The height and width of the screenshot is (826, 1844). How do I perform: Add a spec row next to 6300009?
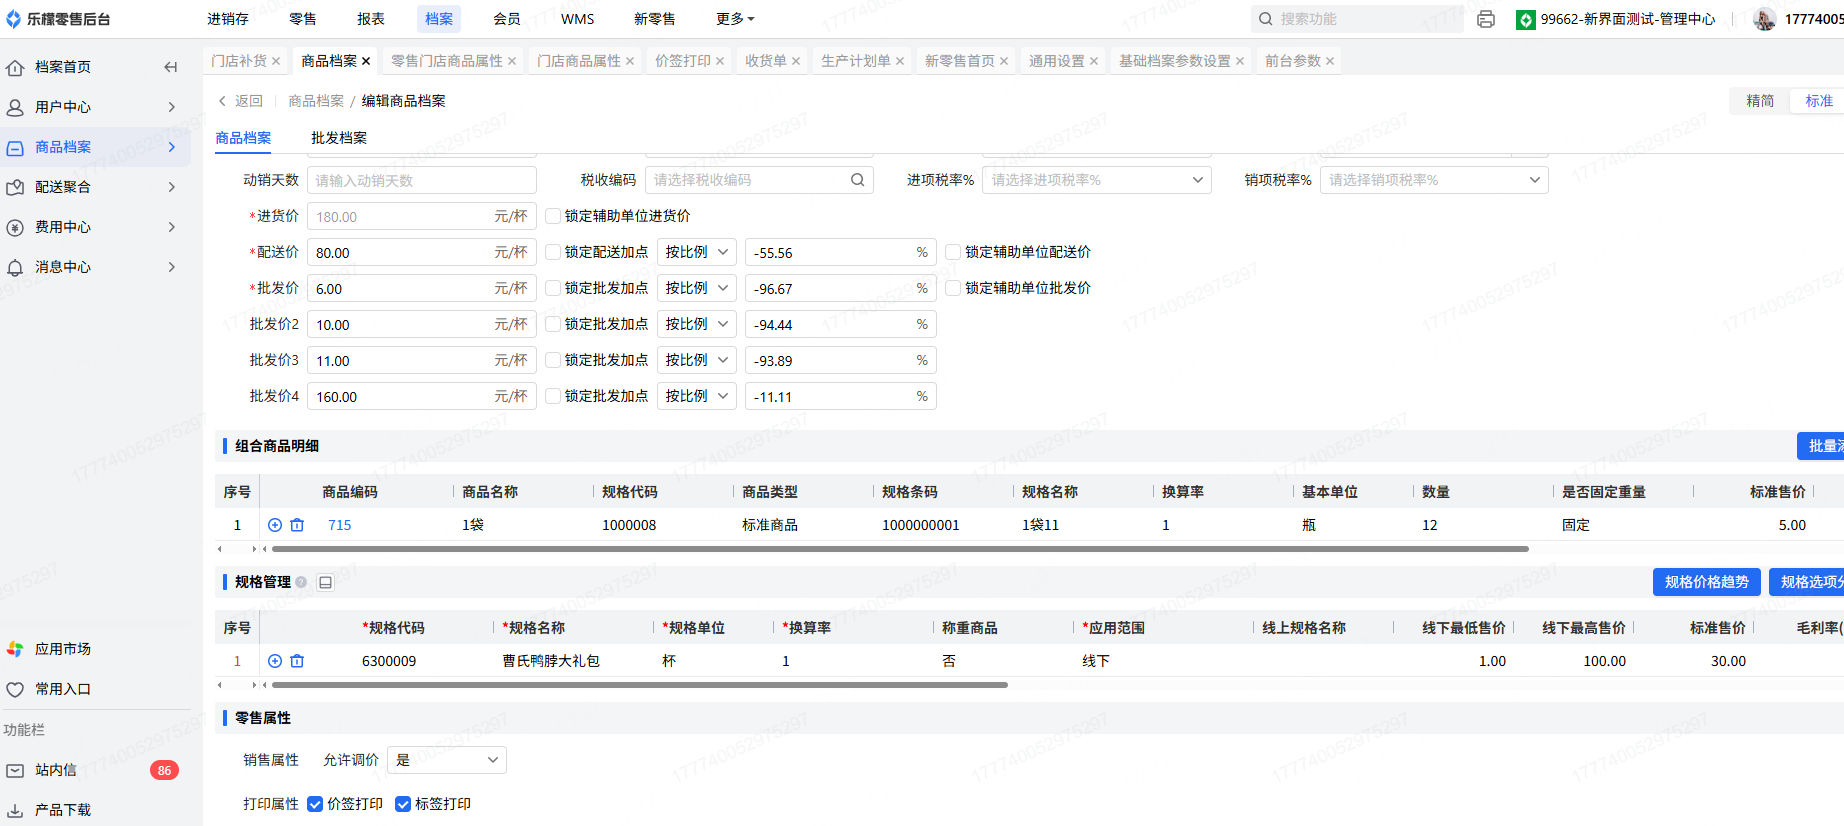click(x=275, y=661)
